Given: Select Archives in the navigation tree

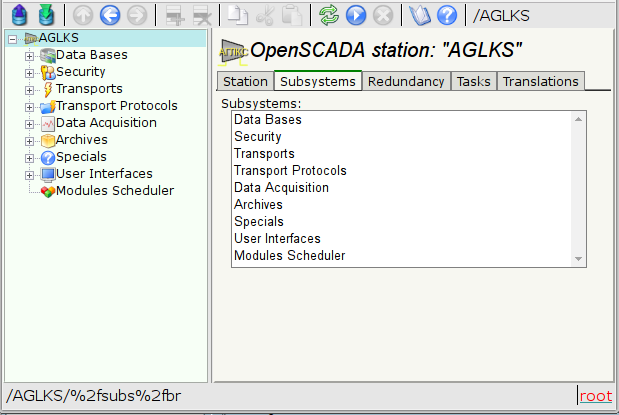Looking at the screenshot, I should 81,140.
